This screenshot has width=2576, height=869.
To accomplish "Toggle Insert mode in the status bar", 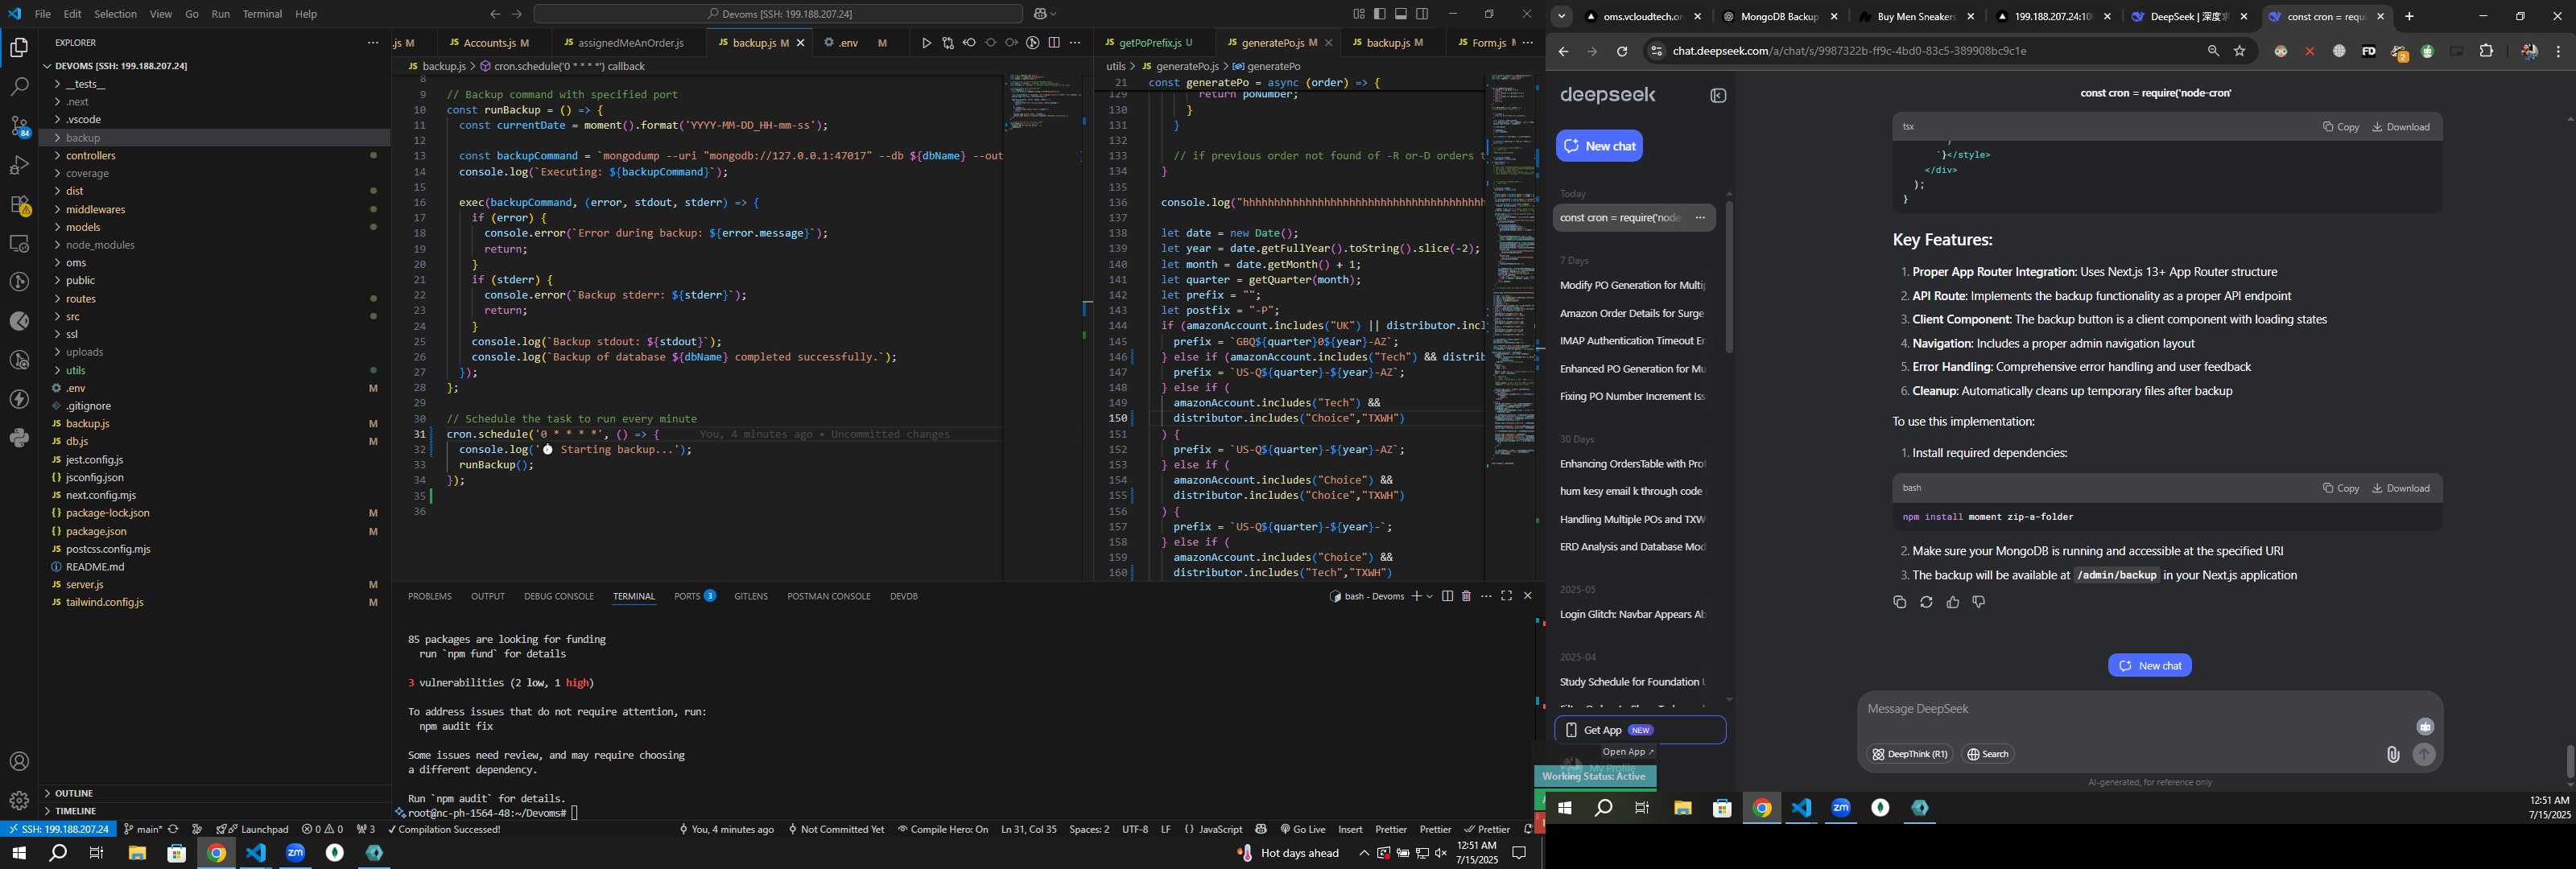I will click(x=1350, y=829).
